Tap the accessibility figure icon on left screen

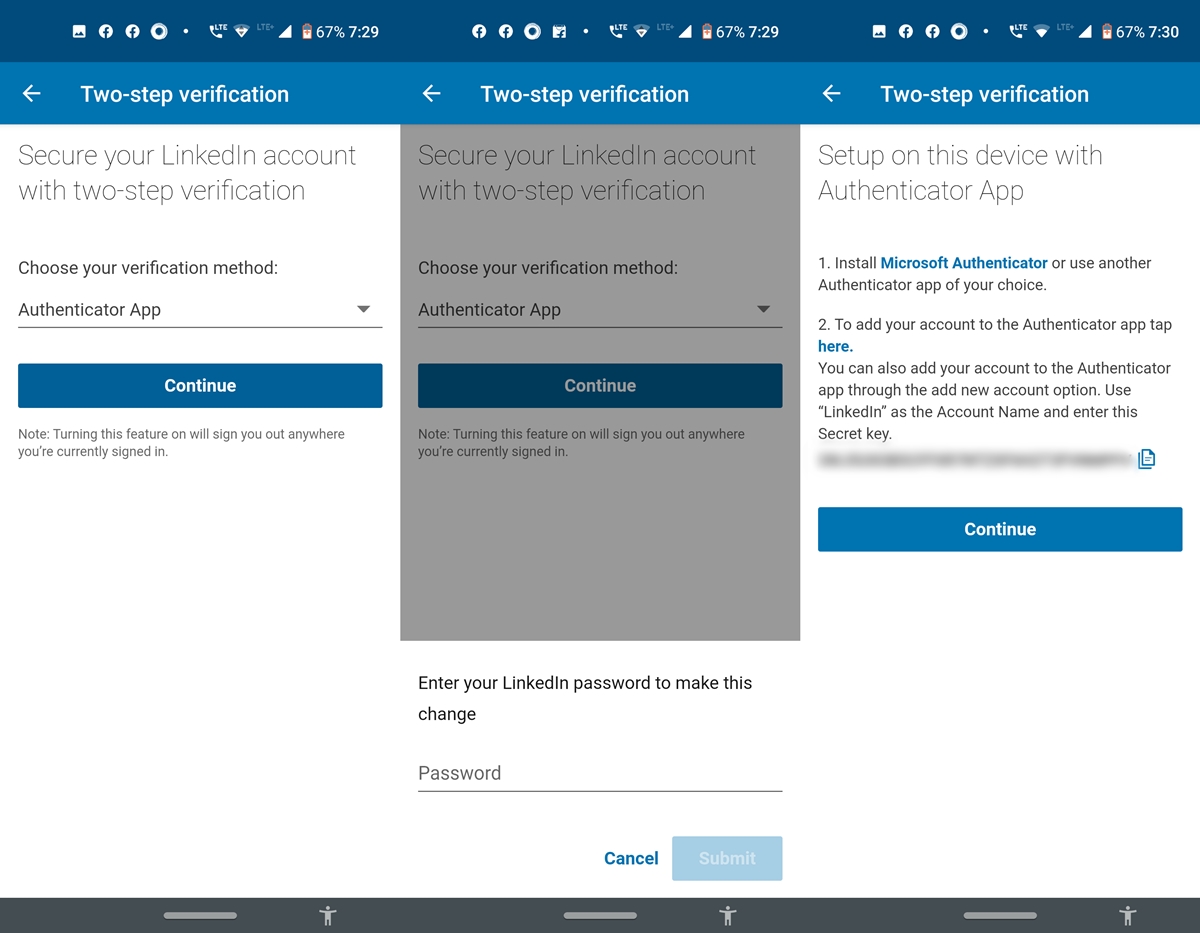[328, 915]
